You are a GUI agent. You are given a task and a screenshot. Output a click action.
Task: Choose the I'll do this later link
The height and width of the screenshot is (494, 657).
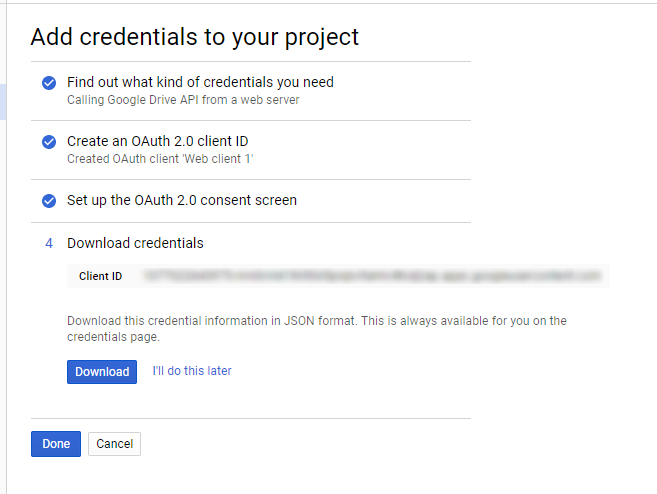pyautogui.click(x=192, y=371)
